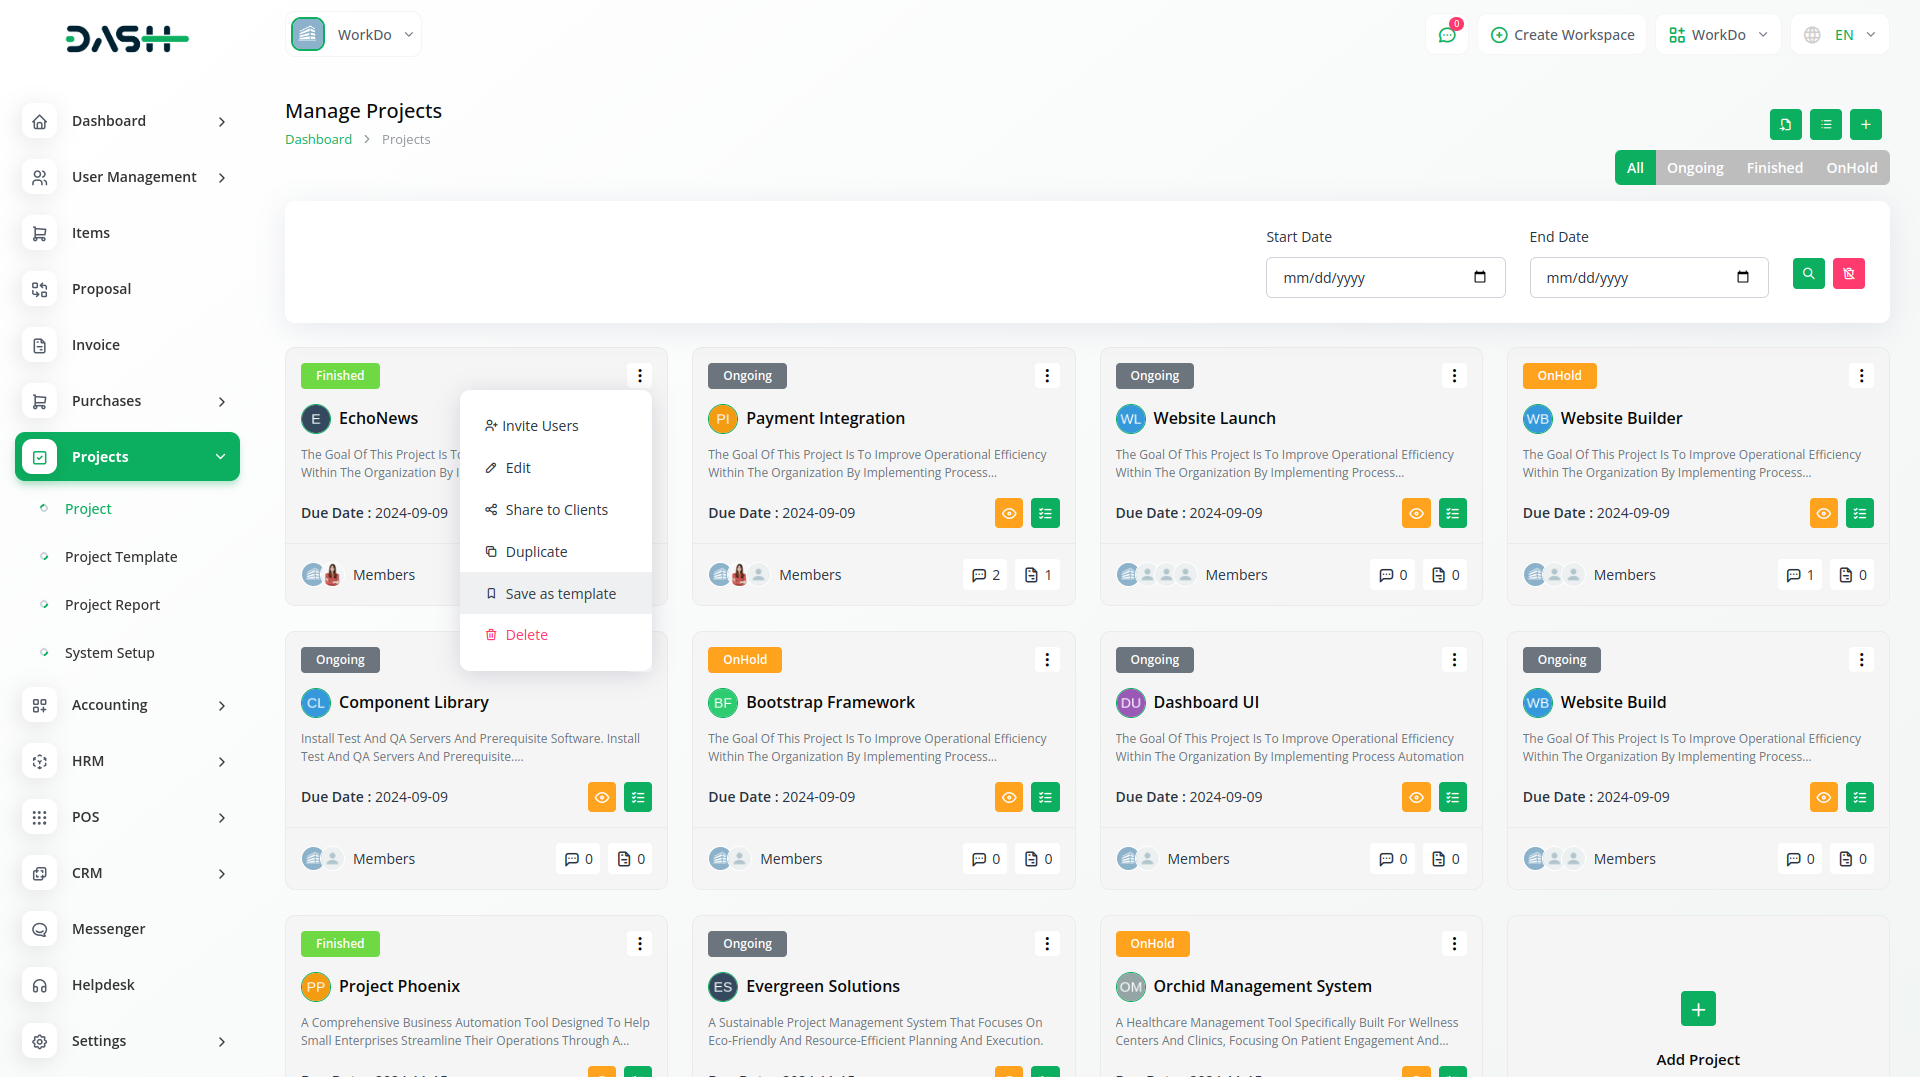Open three-dot menu on Project Phoenix card
Screen dimensions: 1920x1077
click(640, 944)
